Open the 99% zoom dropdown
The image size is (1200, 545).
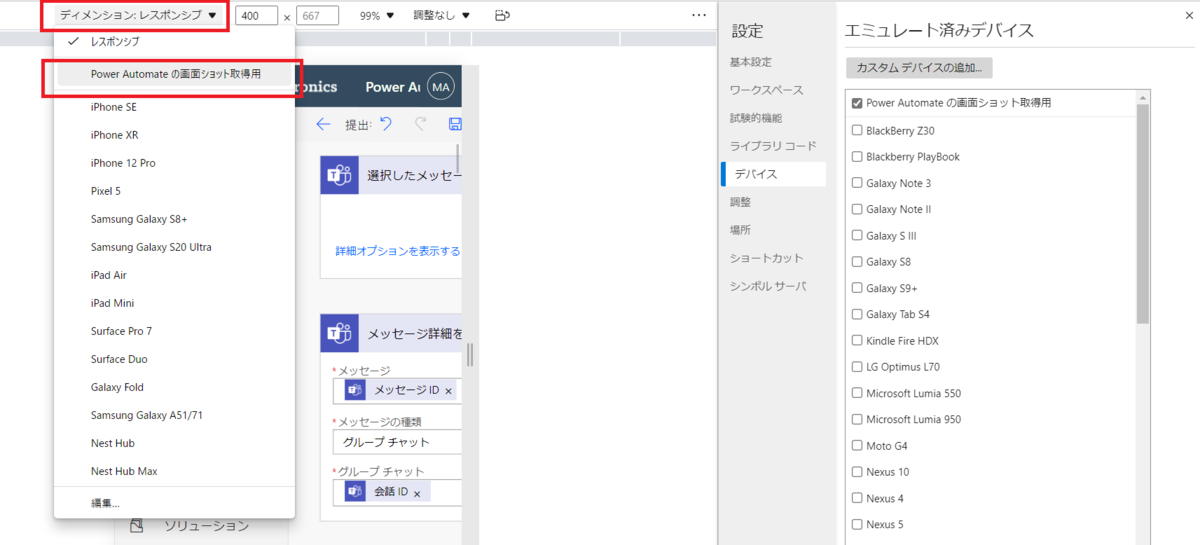click(x=377, y=16)
